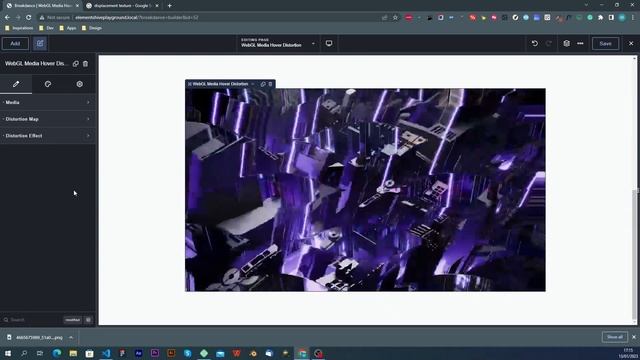Click the canvas element move handle icon

coord(190,84)
